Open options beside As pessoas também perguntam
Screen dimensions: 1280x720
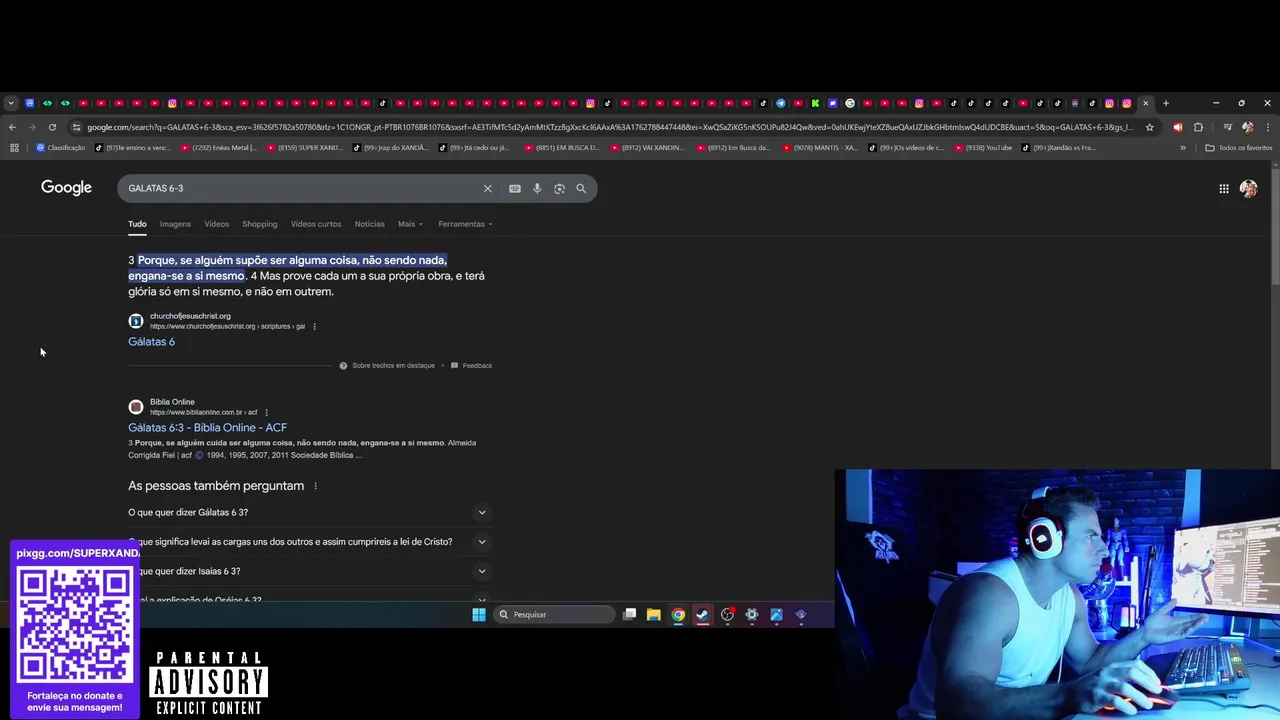tap(315, 486)
